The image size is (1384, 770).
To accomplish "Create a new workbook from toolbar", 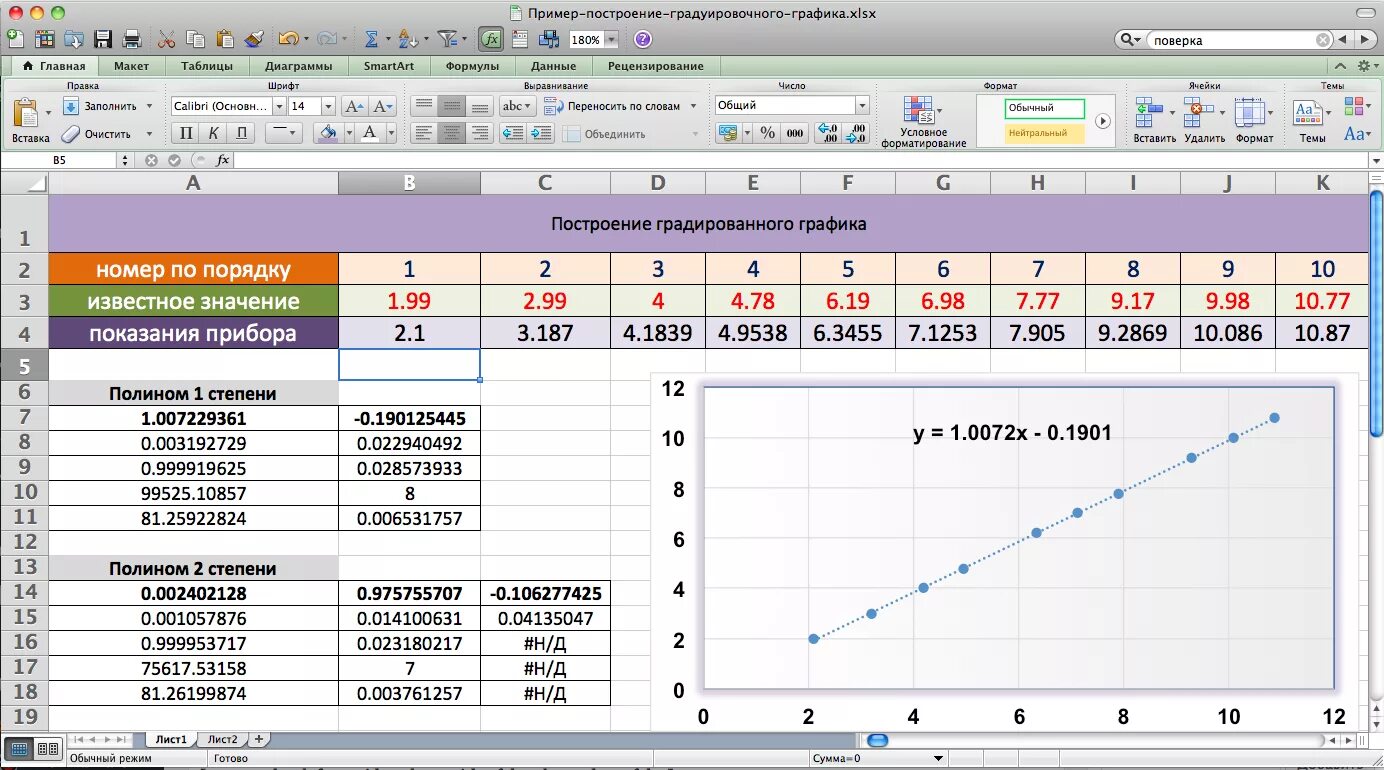I will [16, 39].
